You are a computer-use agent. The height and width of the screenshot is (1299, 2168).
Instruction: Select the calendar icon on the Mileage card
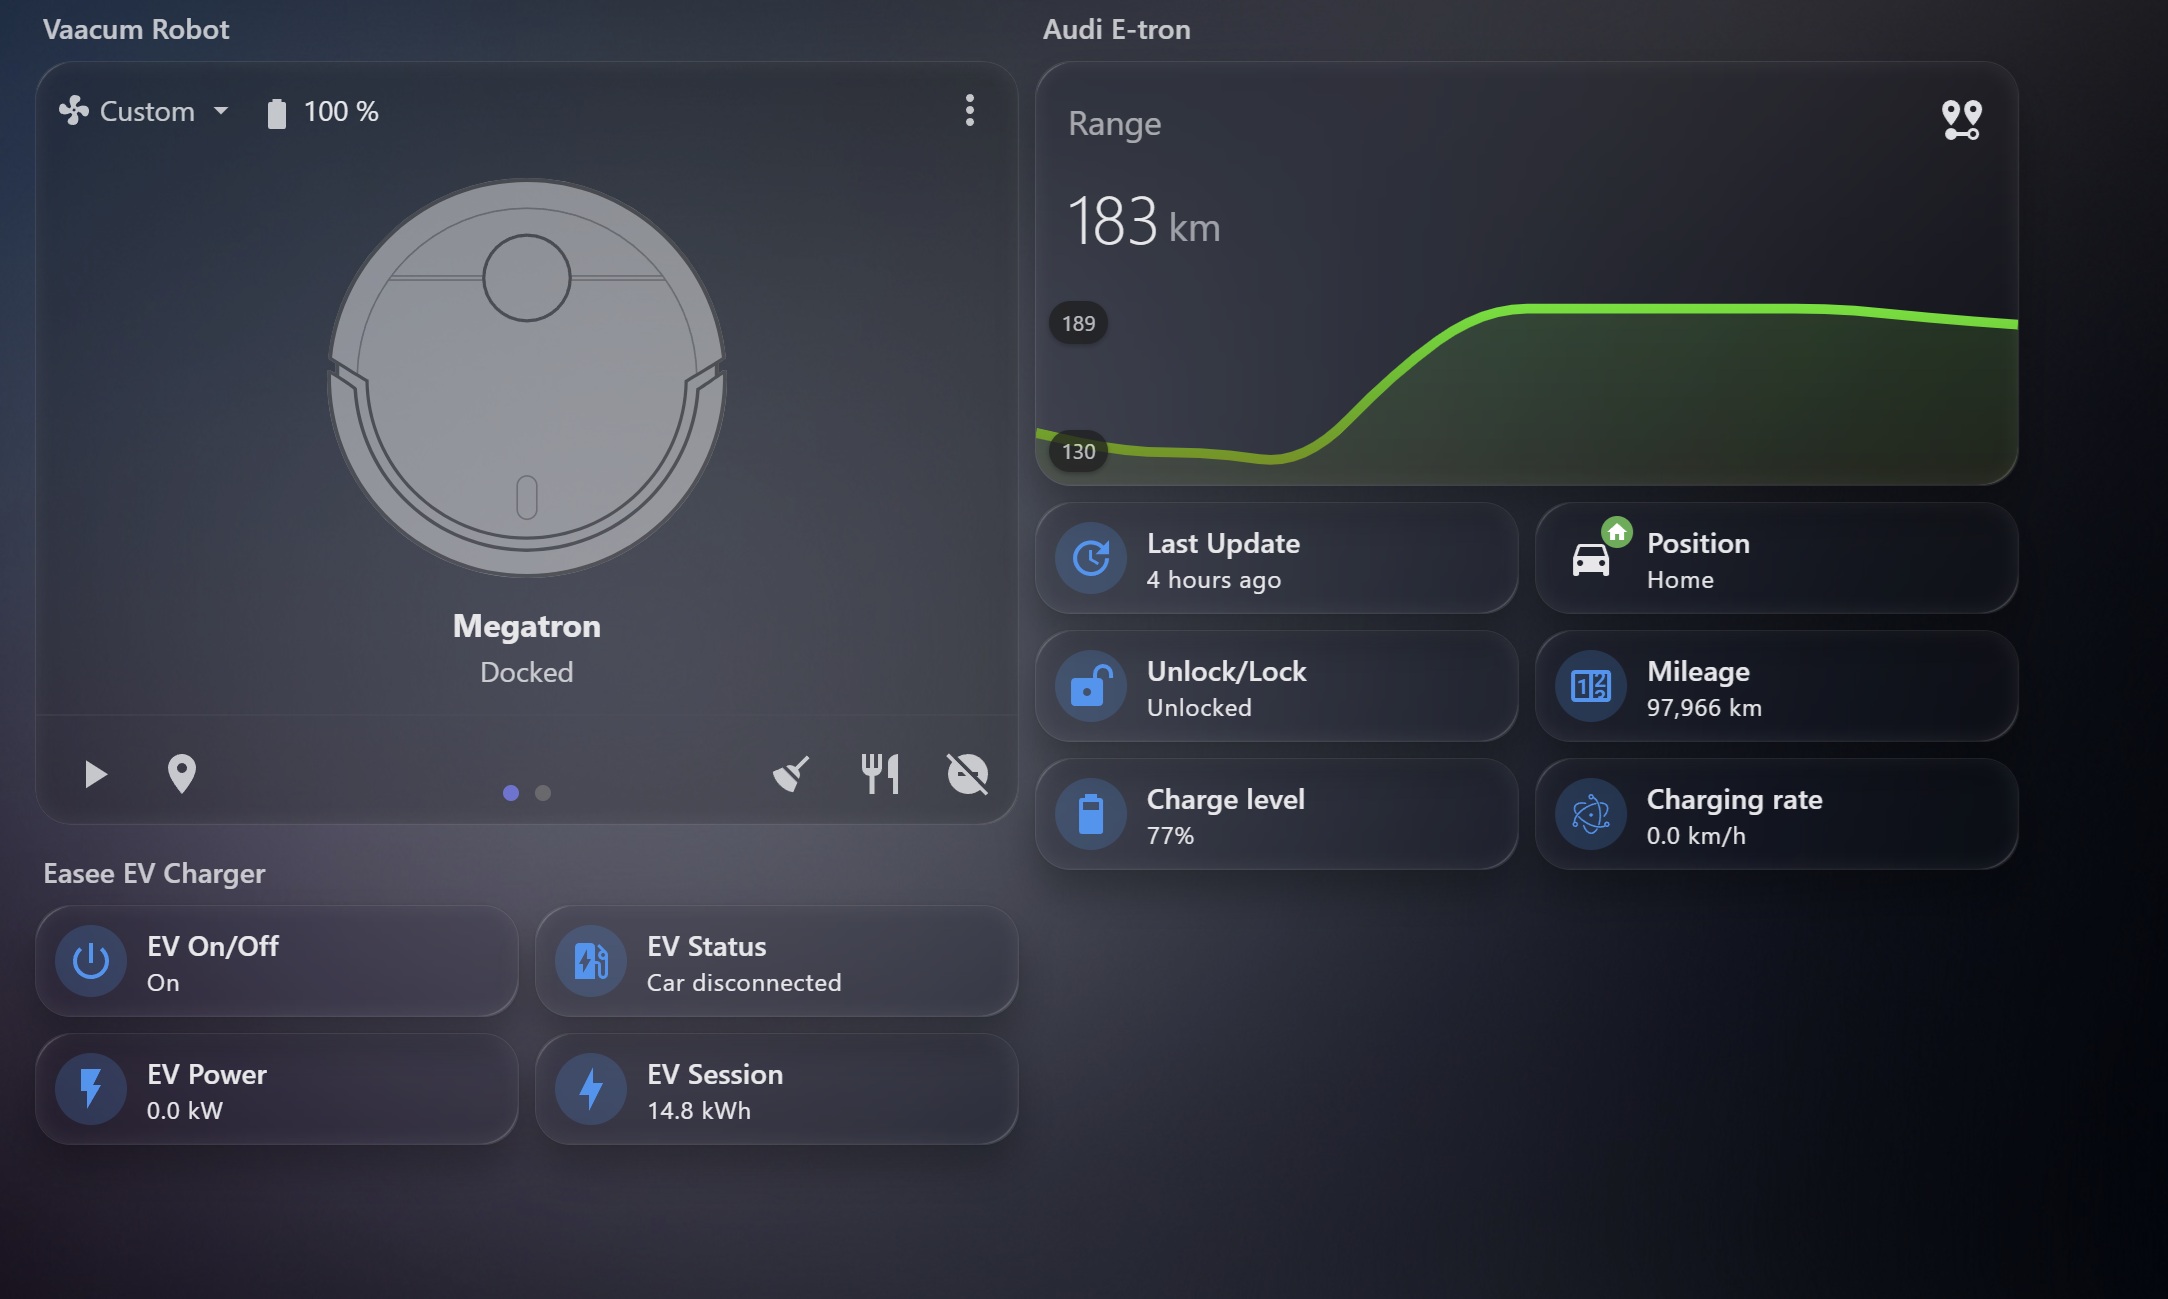(x=1591, y=687)
